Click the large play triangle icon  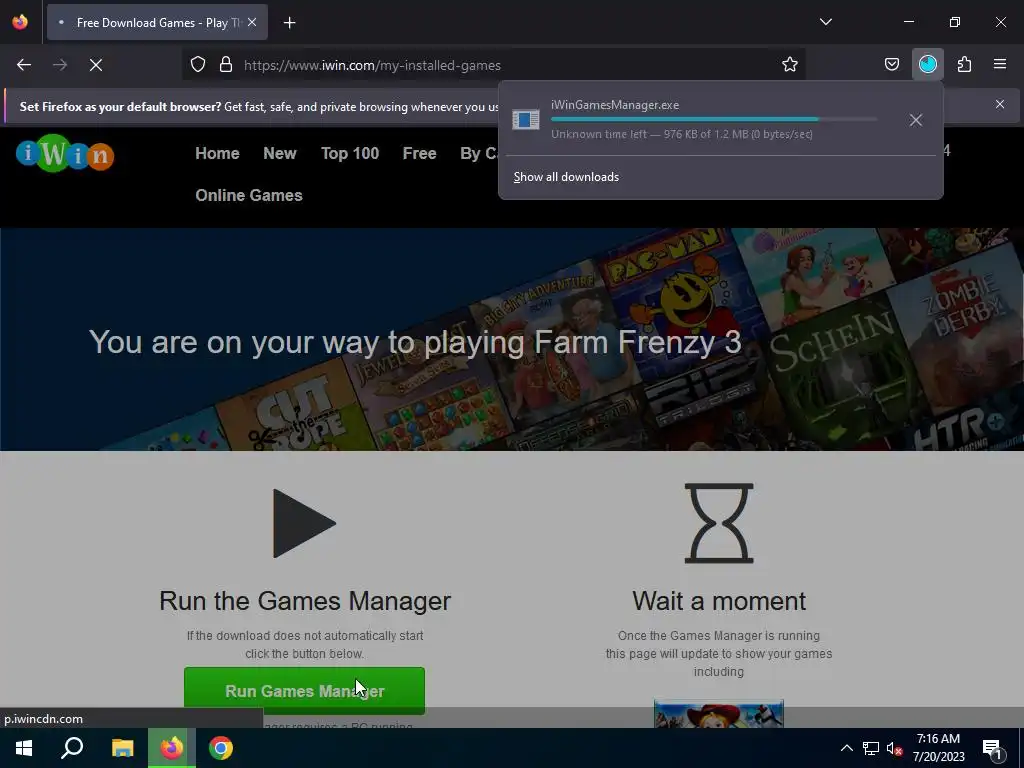[304, 523]
